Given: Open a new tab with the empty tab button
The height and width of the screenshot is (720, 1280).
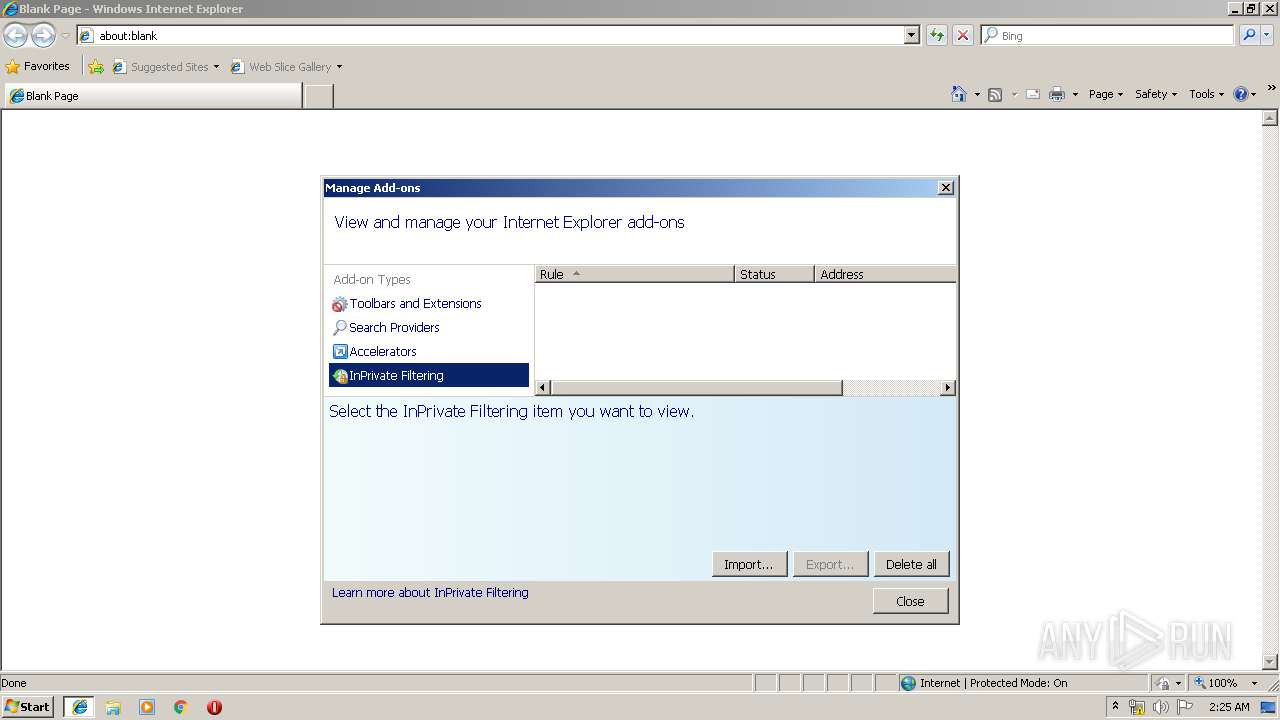Looking at the screenshot, I should [x=318, y=96].
